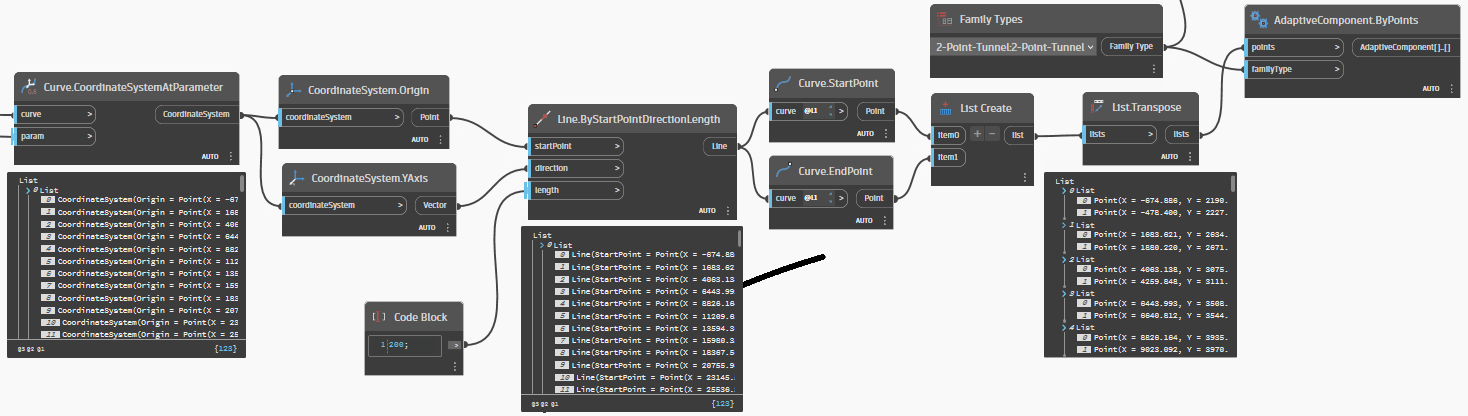
Task: Add an item with List Create plus button
Action: [978, 134]
